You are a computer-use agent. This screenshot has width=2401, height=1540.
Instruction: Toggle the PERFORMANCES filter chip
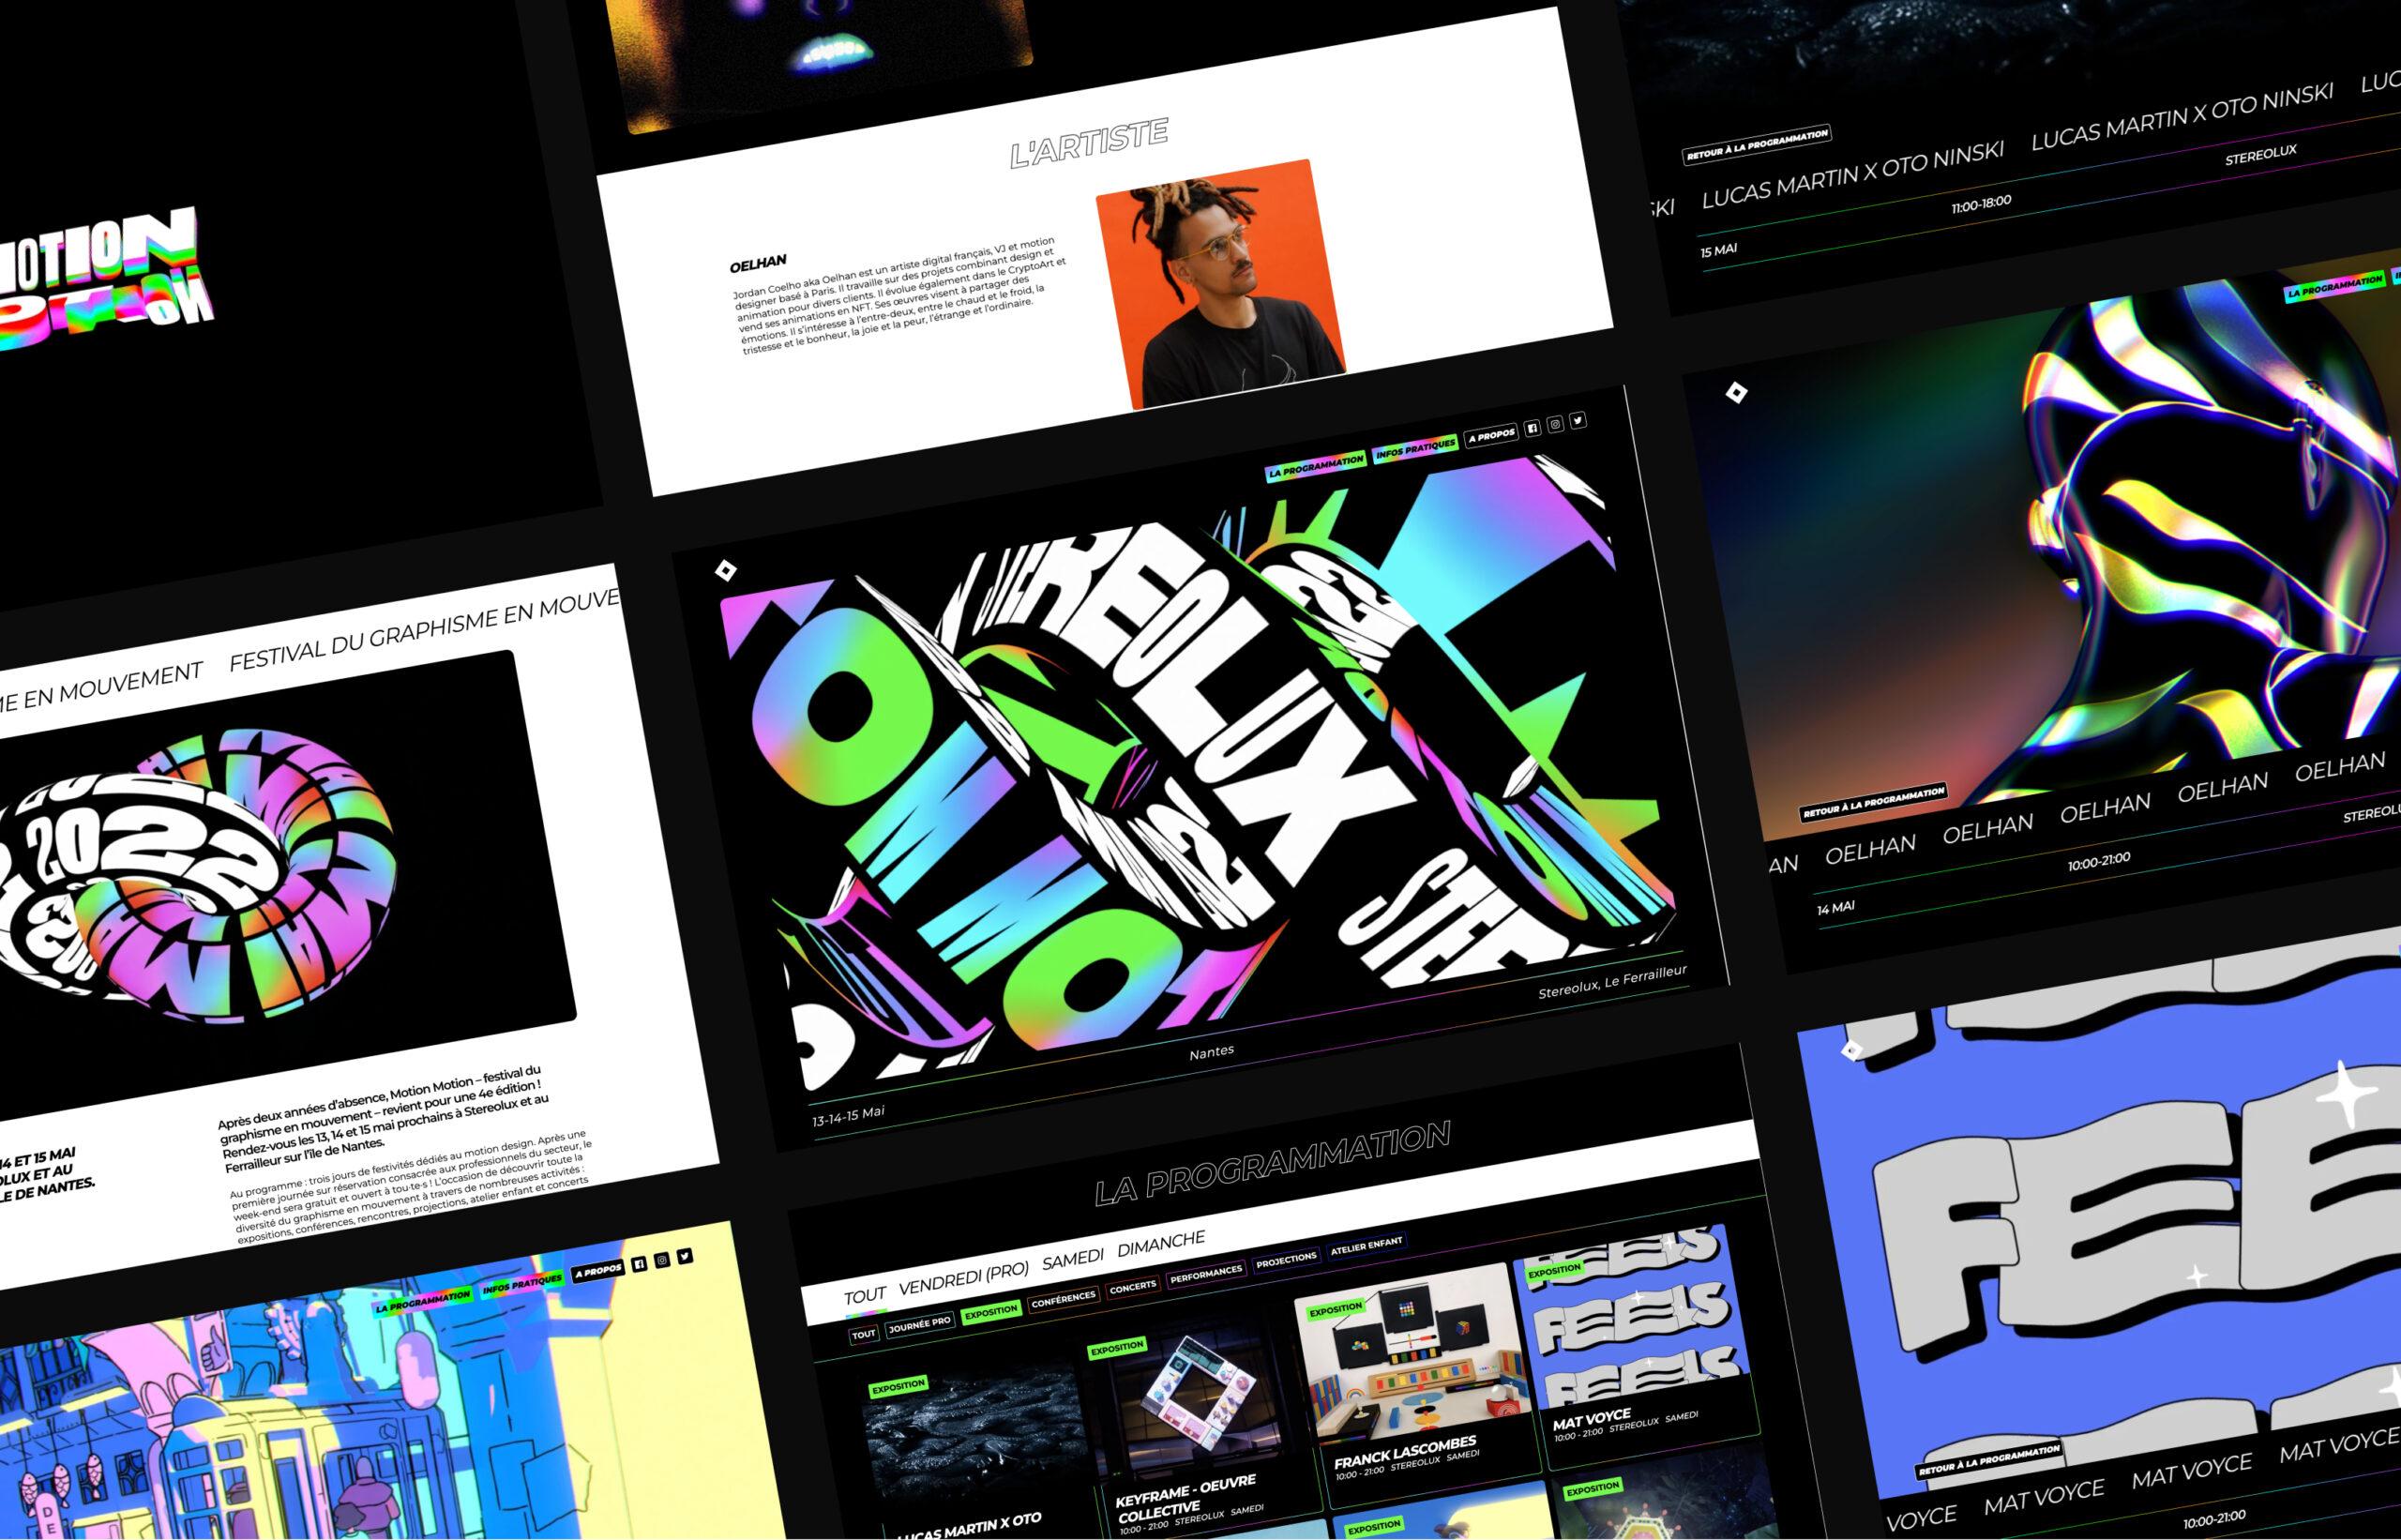[1206, 1274]
